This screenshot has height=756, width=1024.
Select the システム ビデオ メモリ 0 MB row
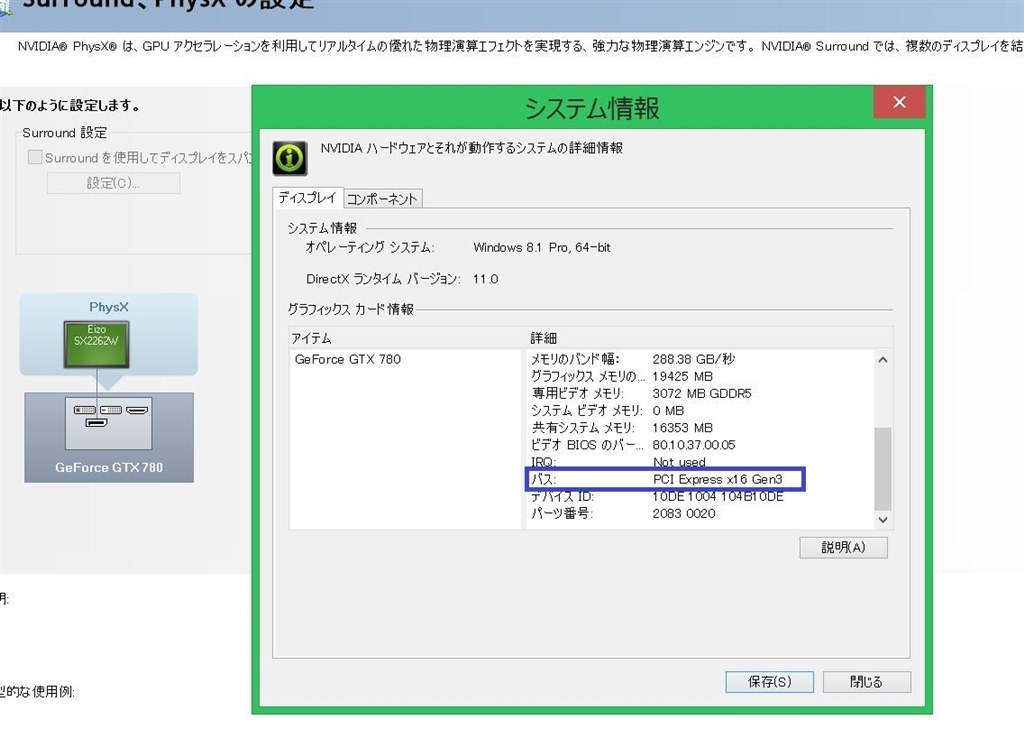(699, 411)
